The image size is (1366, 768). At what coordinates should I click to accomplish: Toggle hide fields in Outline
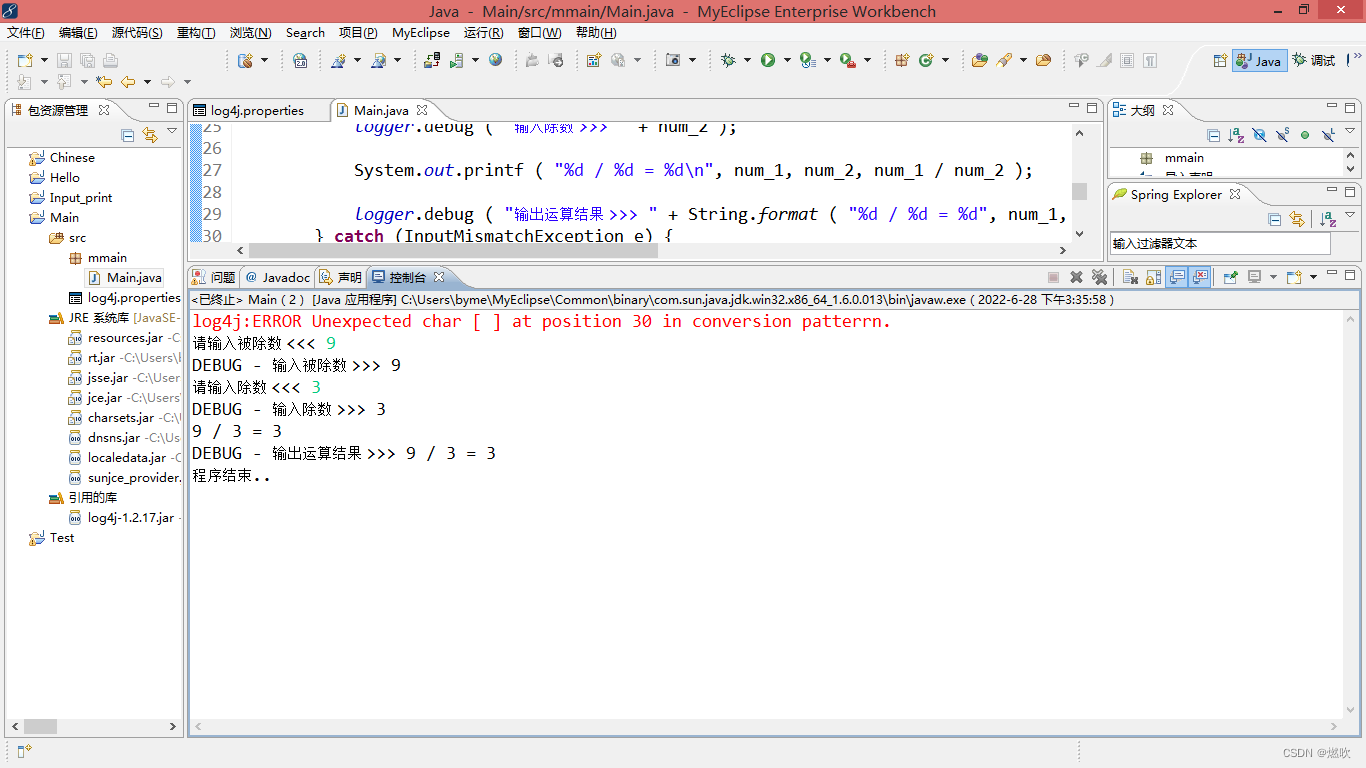click(1259, 135)
